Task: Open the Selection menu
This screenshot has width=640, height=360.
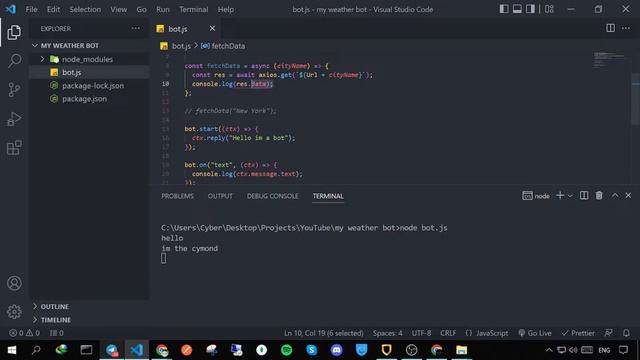Action: tap(85, 9)
